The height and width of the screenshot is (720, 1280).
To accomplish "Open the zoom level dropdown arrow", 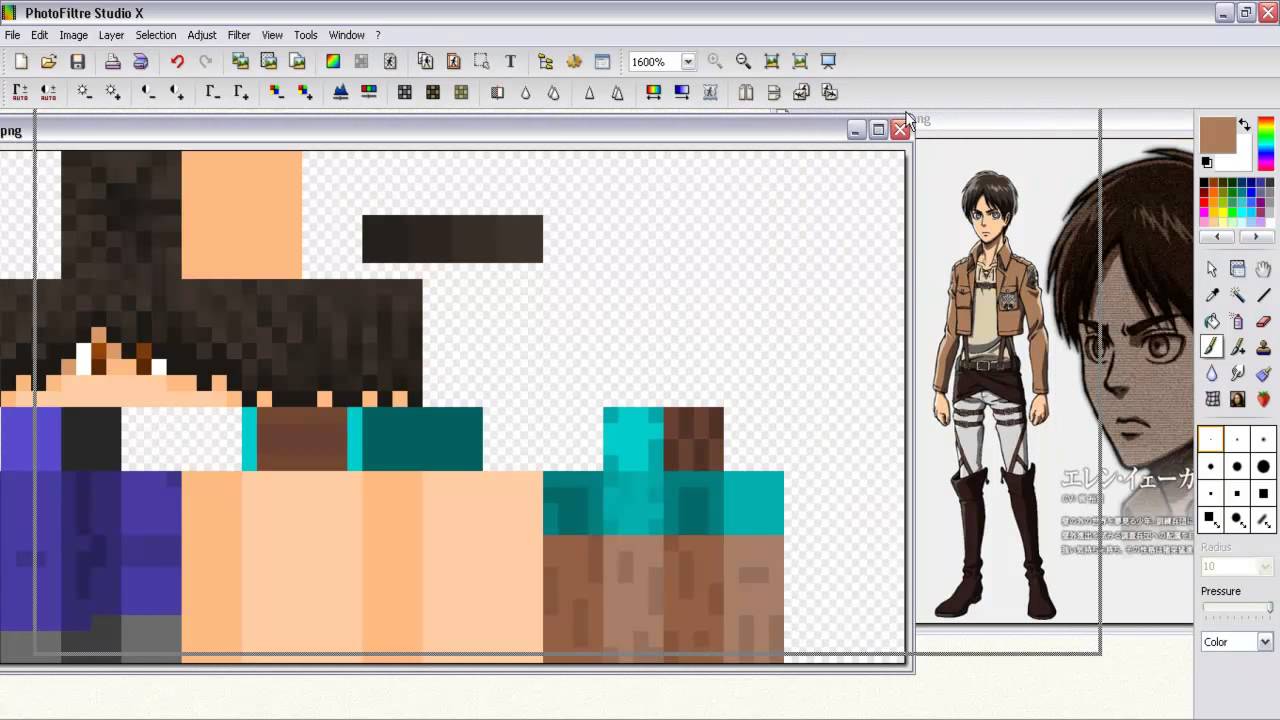I will click(x=688, y=62).
